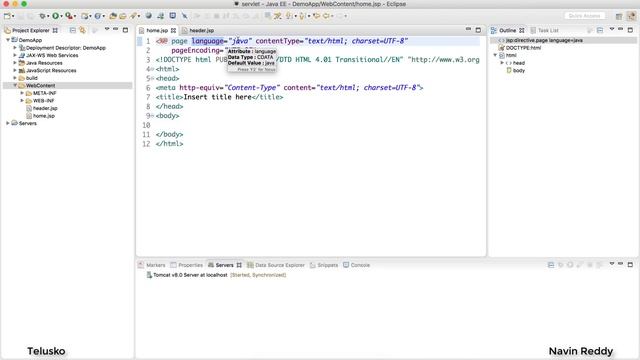Expand the JAX-WS Web Services node
This screenshot has height=360, width=640.
(x=15, y=55)
